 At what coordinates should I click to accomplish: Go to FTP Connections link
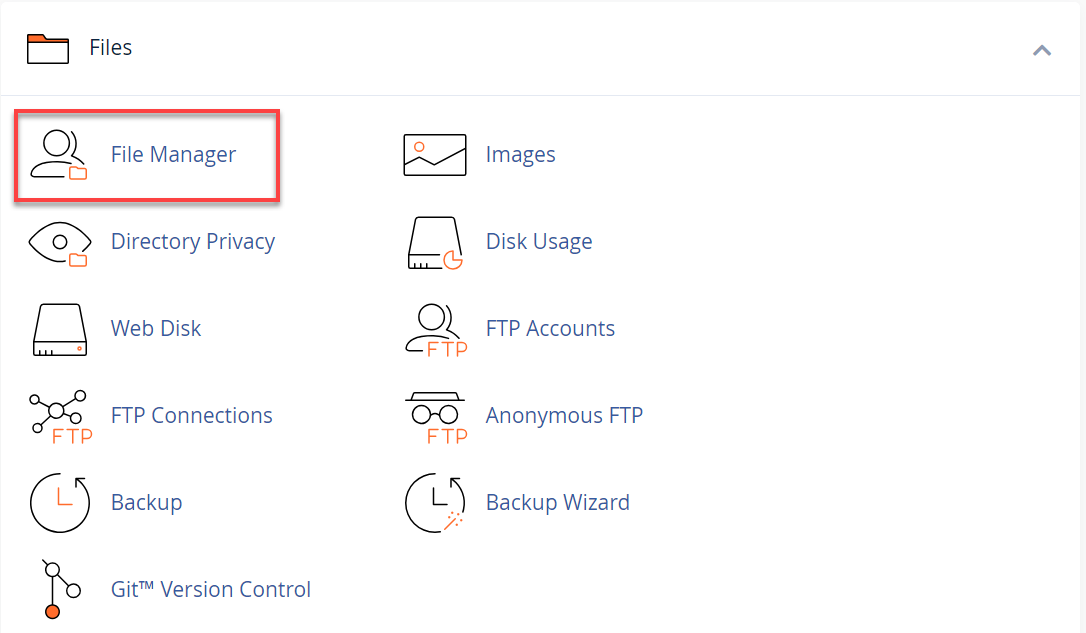pos(191,416)
